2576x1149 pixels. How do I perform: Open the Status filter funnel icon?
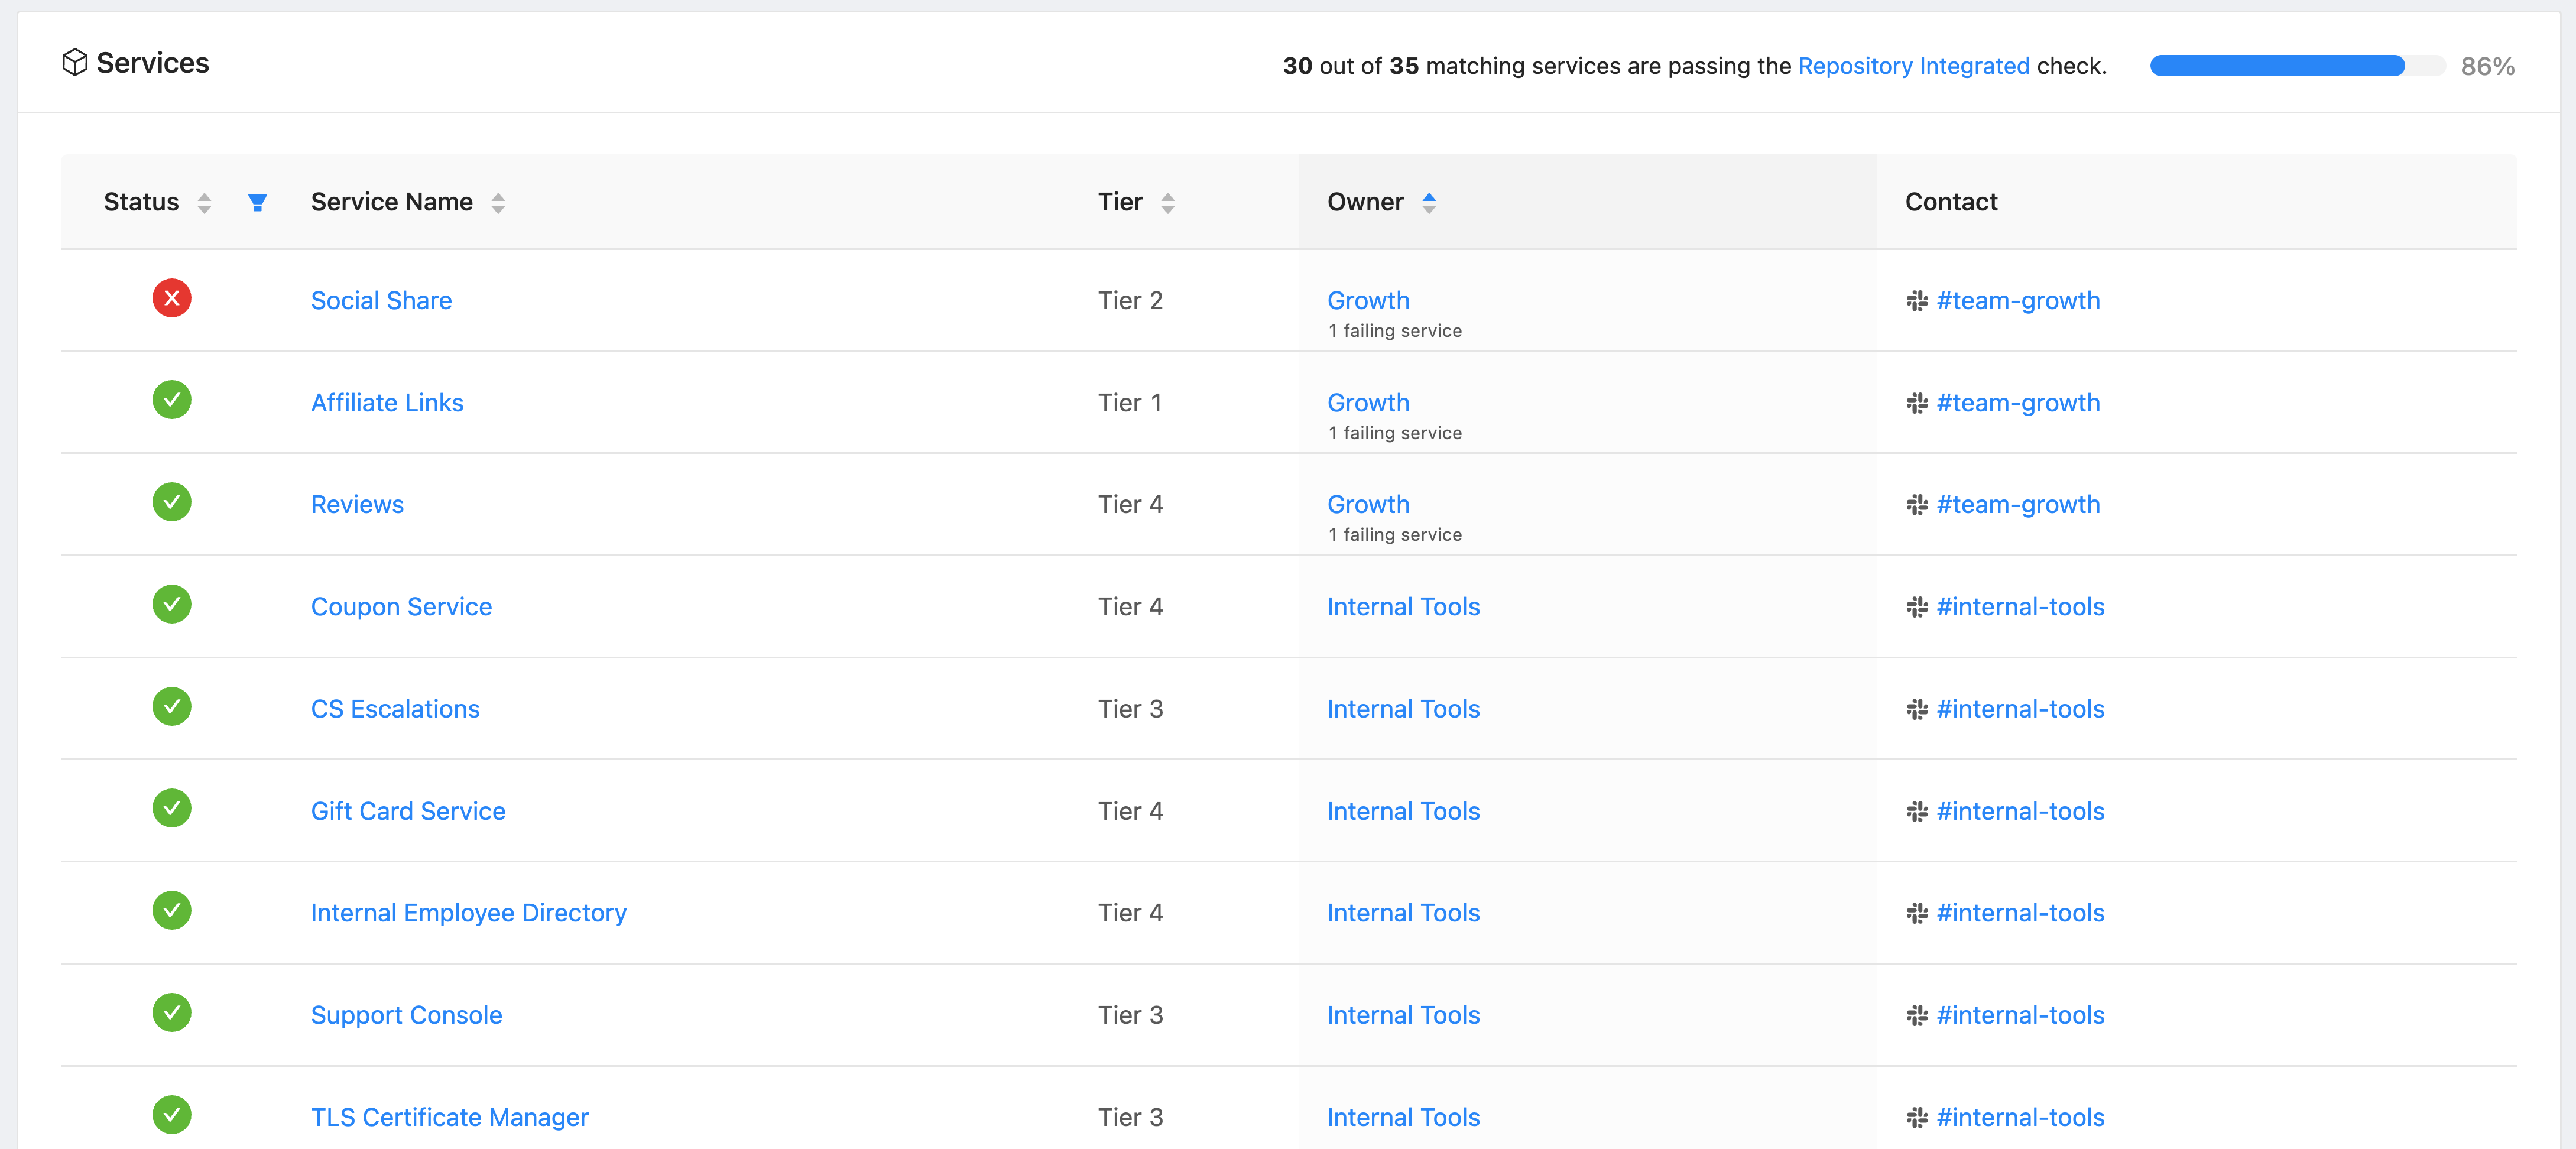pyautogui.click(x=257, y=203)
